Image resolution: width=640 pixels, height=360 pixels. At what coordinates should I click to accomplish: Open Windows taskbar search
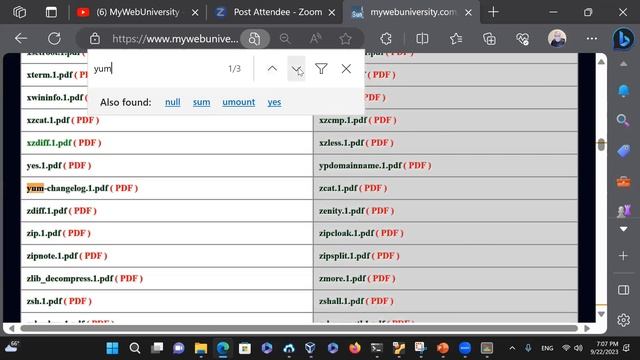(x=135, y=348)
